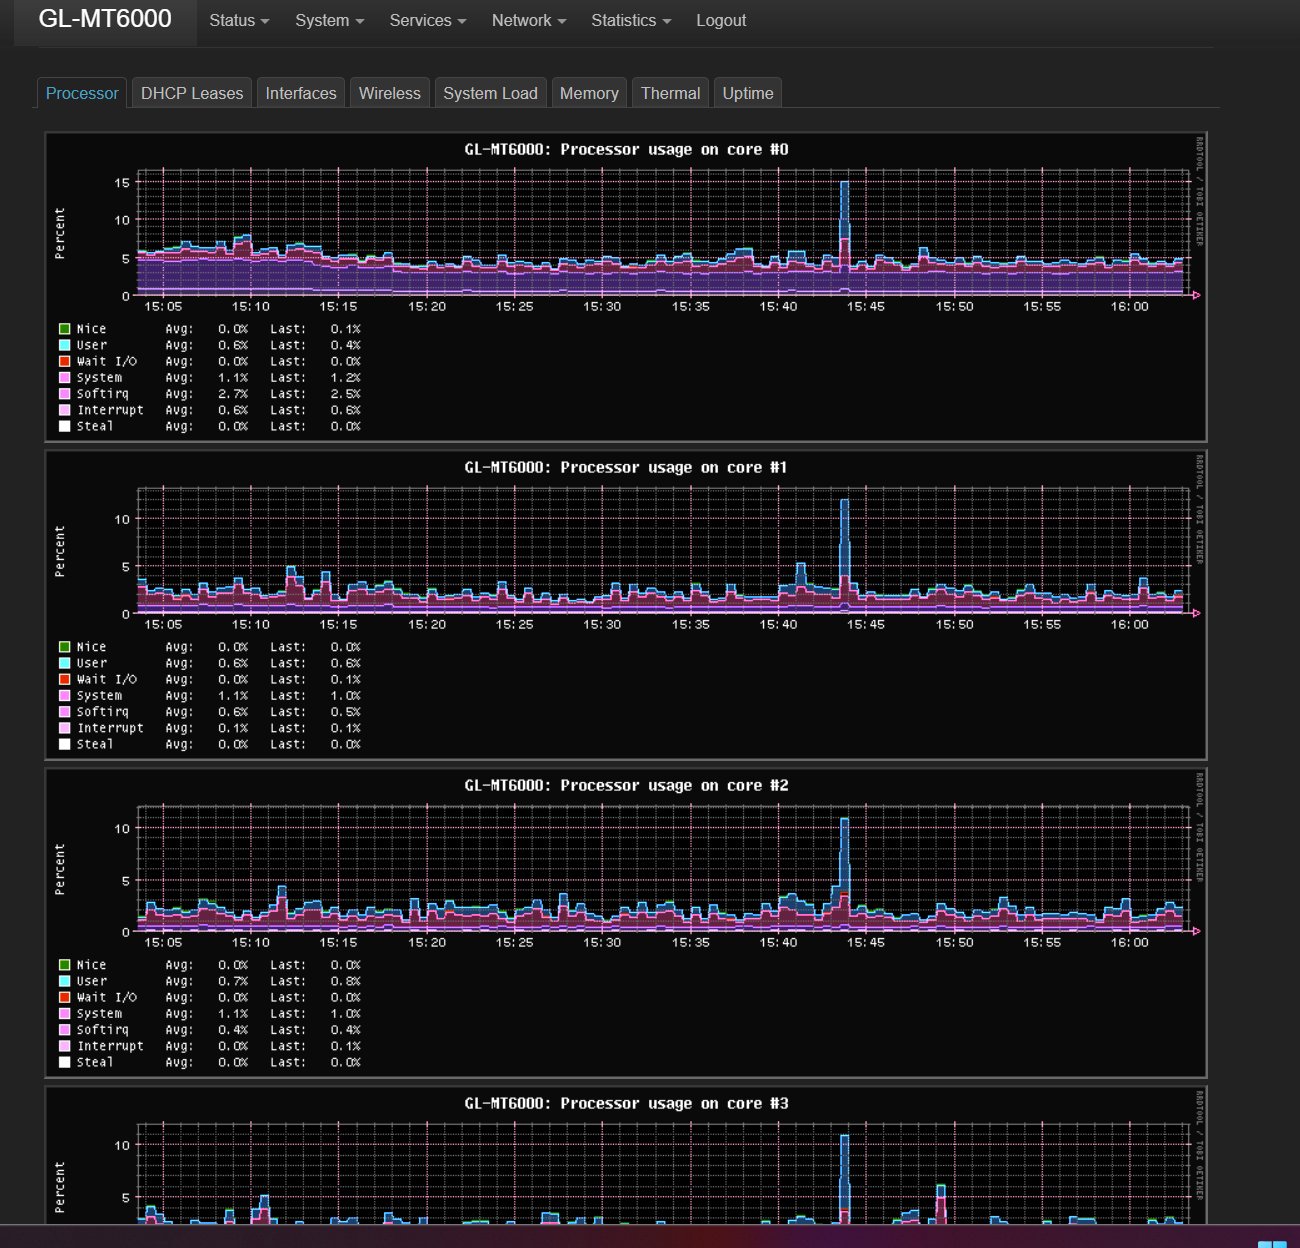Go to GL-MT6000 home title
The image size is (1300, 1248).
[105, 19]
